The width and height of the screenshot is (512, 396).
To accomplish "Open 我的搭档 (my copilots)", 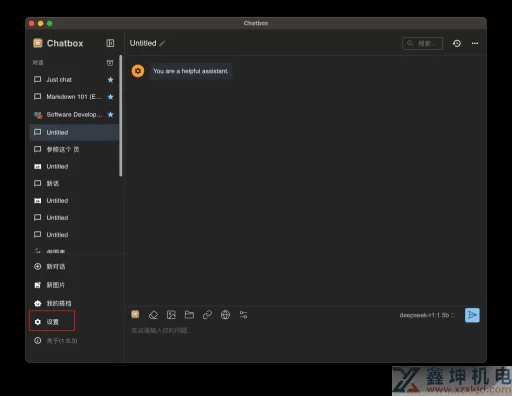I will [x=53, y=303].
